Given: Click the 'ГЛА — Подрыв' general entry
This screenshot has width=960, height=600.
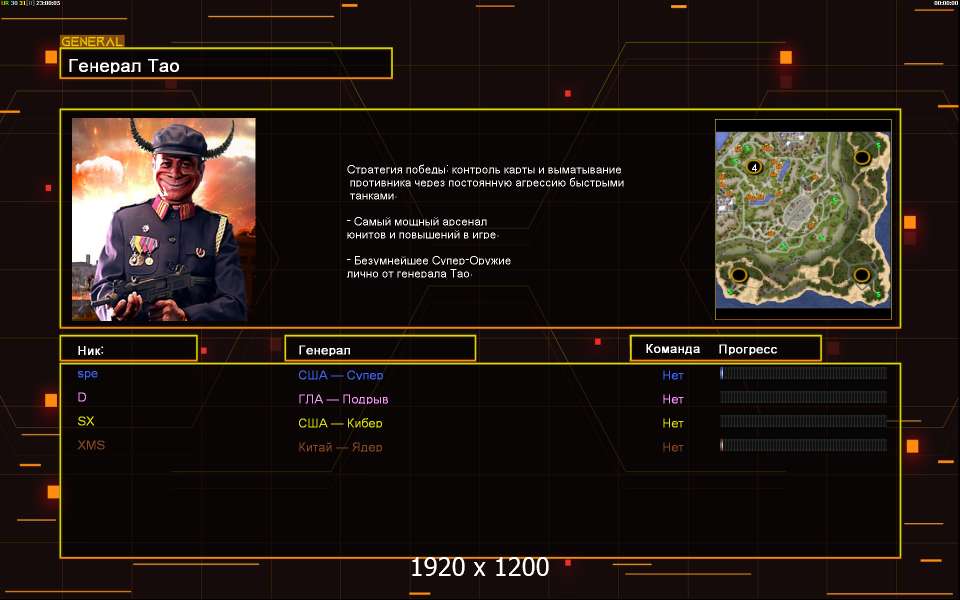Looking at the screenshot, I should coord(343,399).
